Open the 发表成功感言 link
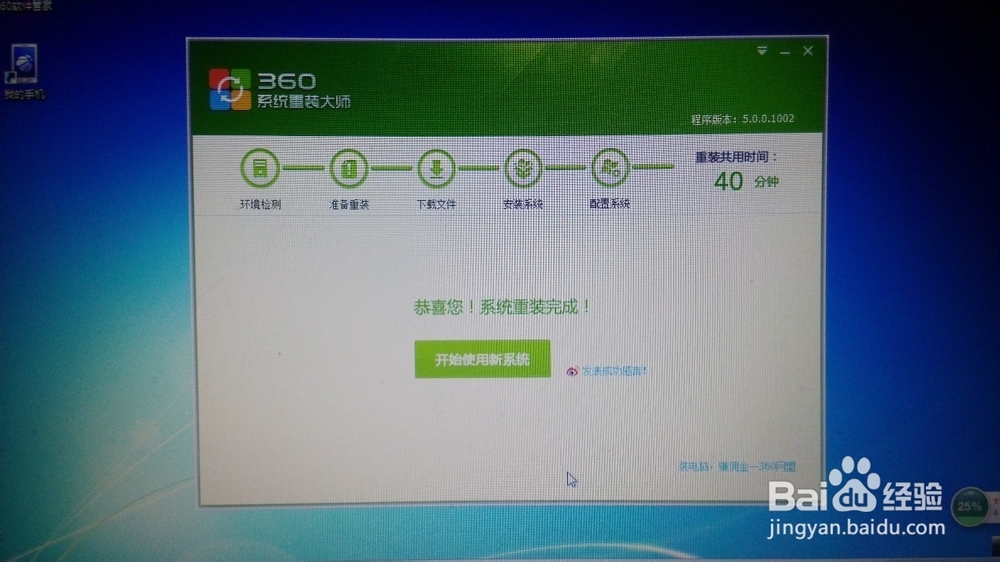Image resolution: width=1000 pixels, height=562 pixels. point(614,371)
